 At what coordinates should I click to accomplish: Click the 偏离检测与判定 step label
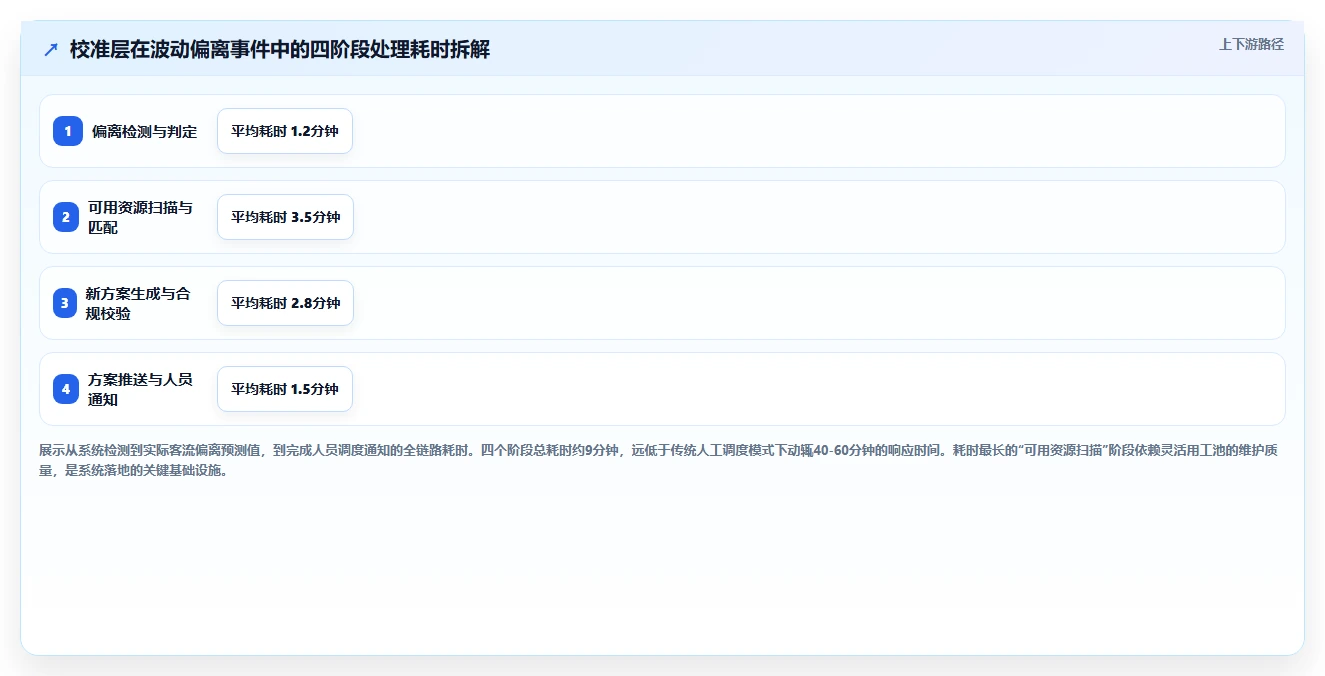[145, 131]
